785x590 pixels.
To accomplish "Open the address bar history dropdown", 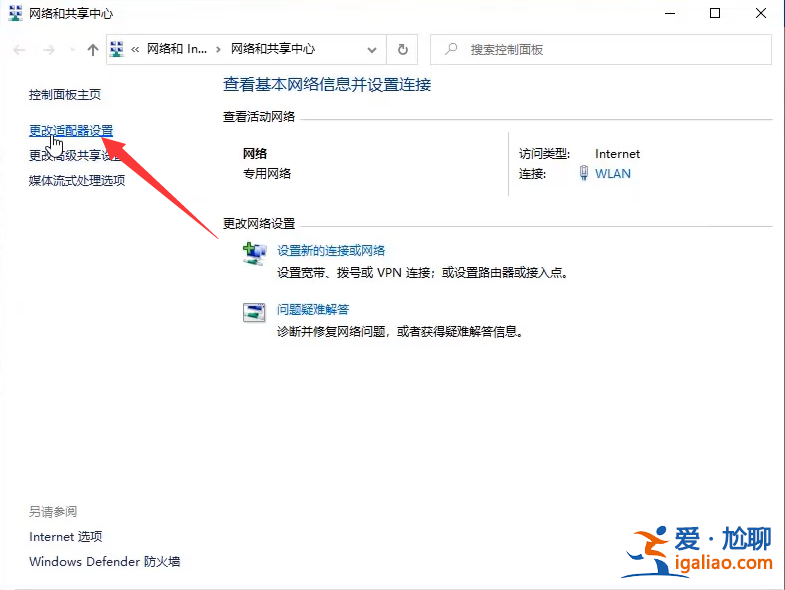I will click(x=372, y=50).
